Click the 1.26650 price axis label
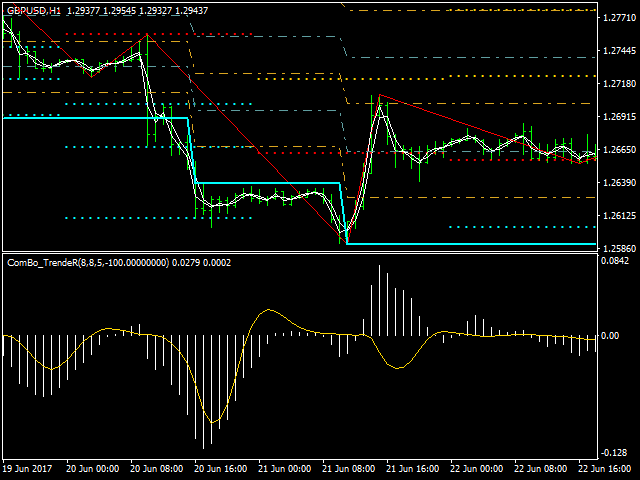 (x=617, y=150)
